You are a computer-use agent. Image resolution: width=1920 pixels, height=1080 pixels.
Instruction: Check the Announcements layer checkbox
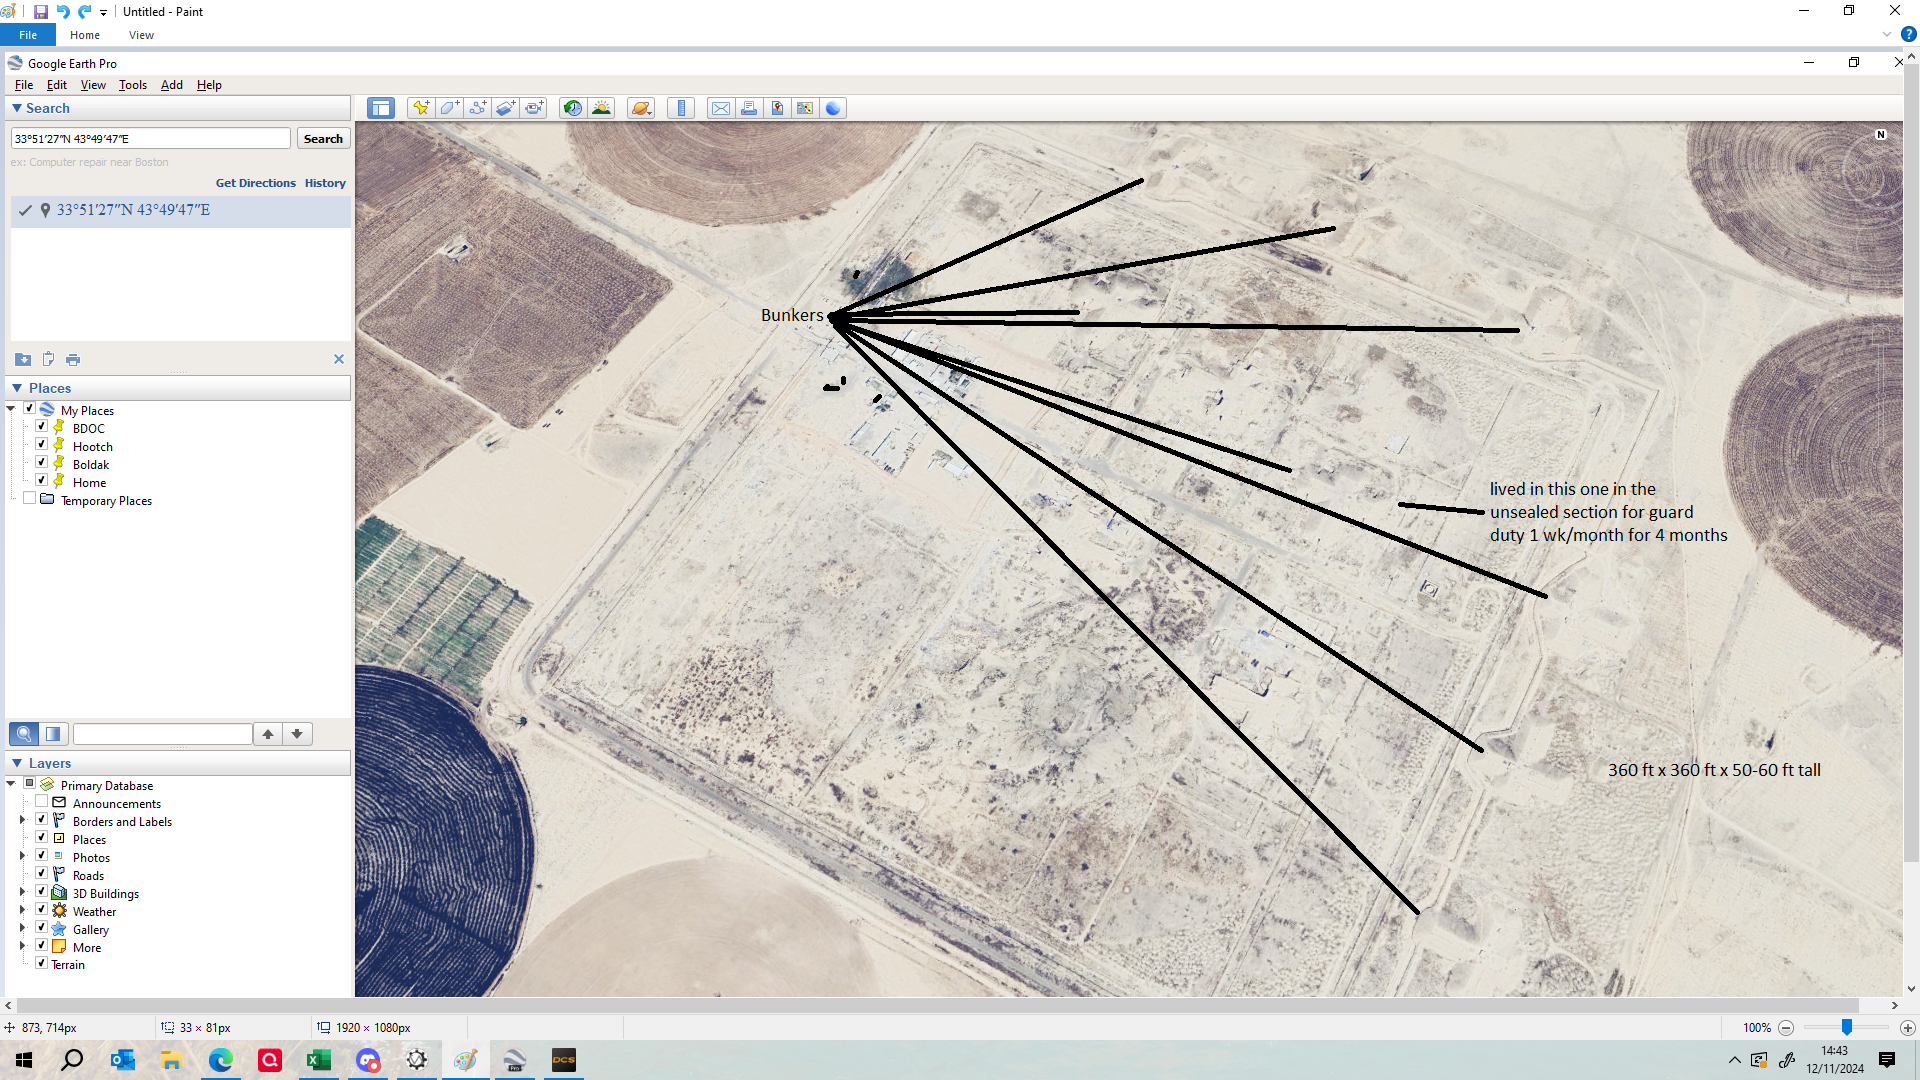[x=42, y=802]
